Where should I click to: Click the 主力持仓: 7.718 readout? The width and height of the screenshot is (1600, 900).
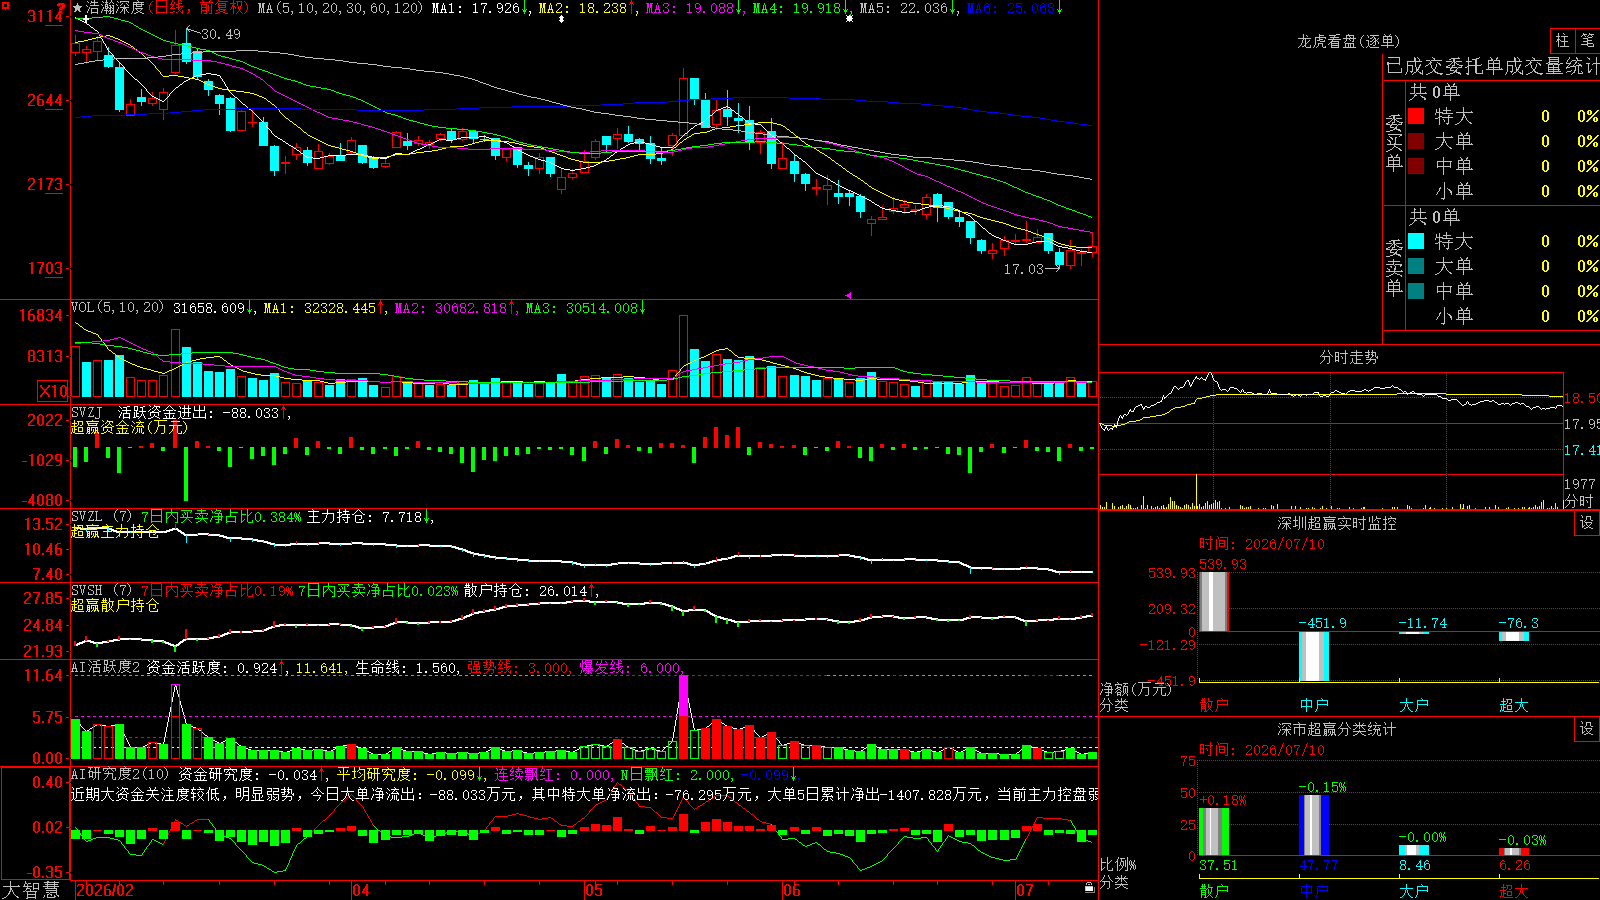point(365,517)
